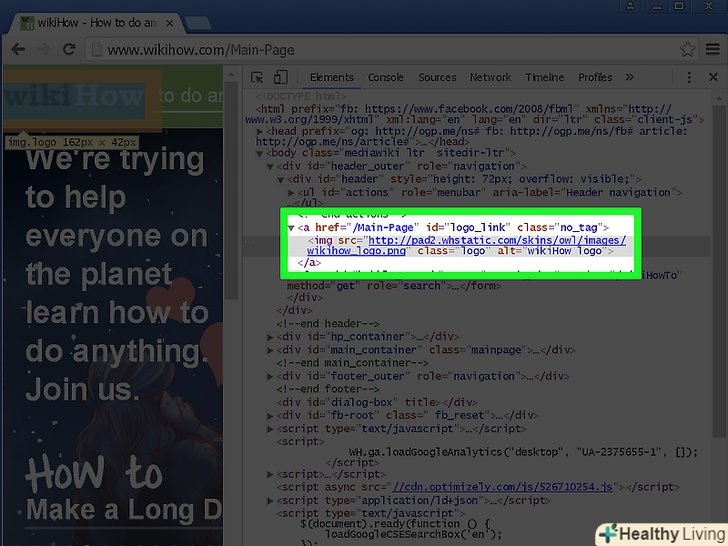Bookmark page with the star icon
728x546 pixels.
(687, 49)
